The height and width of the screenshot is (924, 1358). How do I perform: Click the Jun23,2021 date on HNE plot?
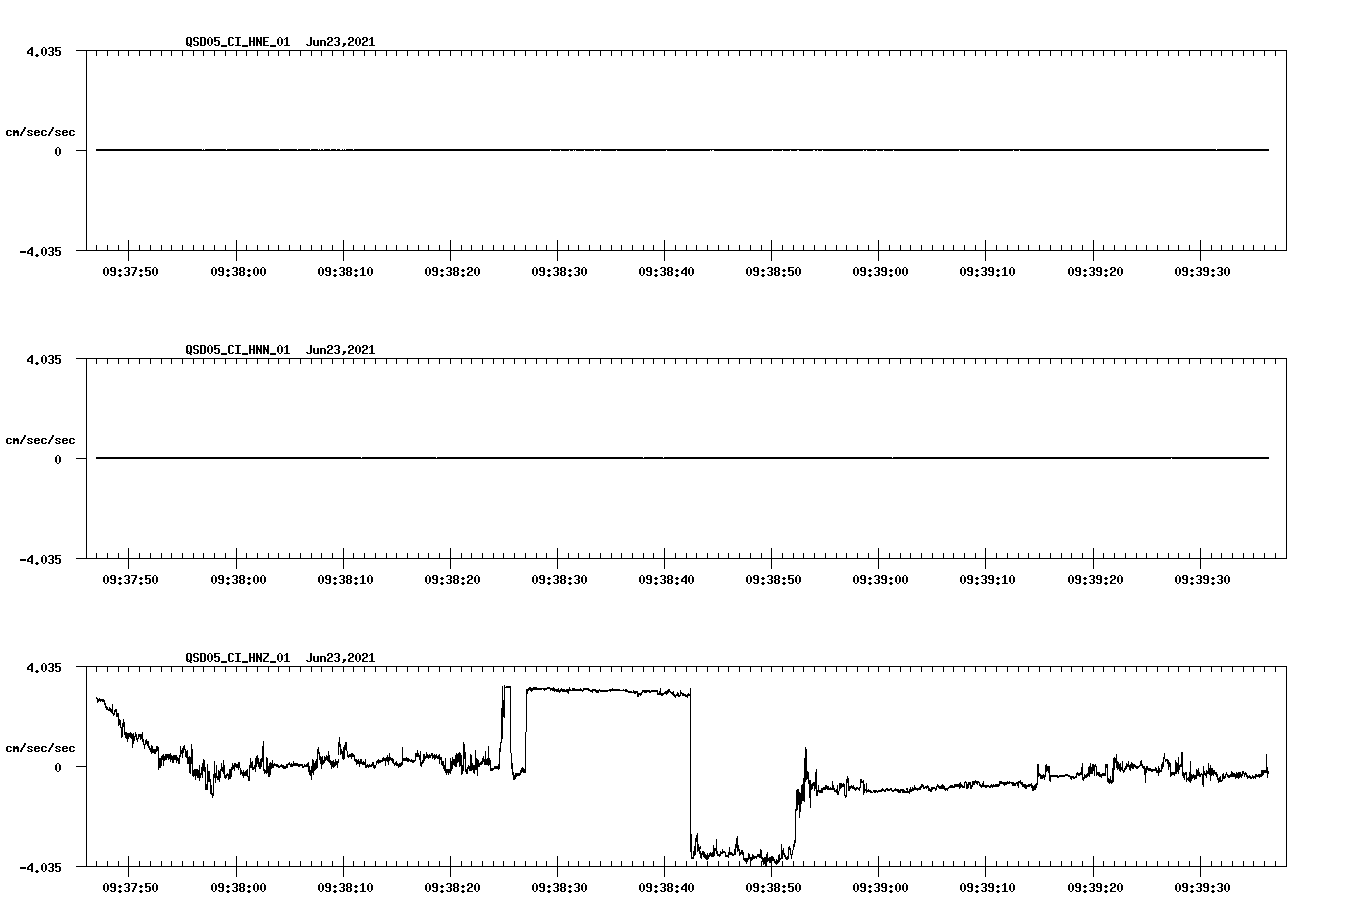341,42
